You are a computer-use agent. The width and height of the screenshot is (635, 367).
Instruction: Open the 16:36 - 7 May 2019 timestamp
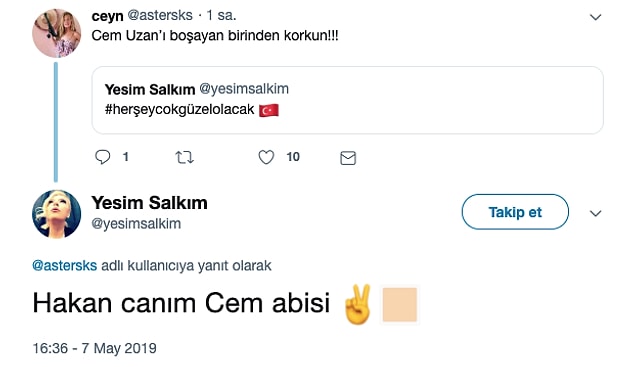point(94,348)
